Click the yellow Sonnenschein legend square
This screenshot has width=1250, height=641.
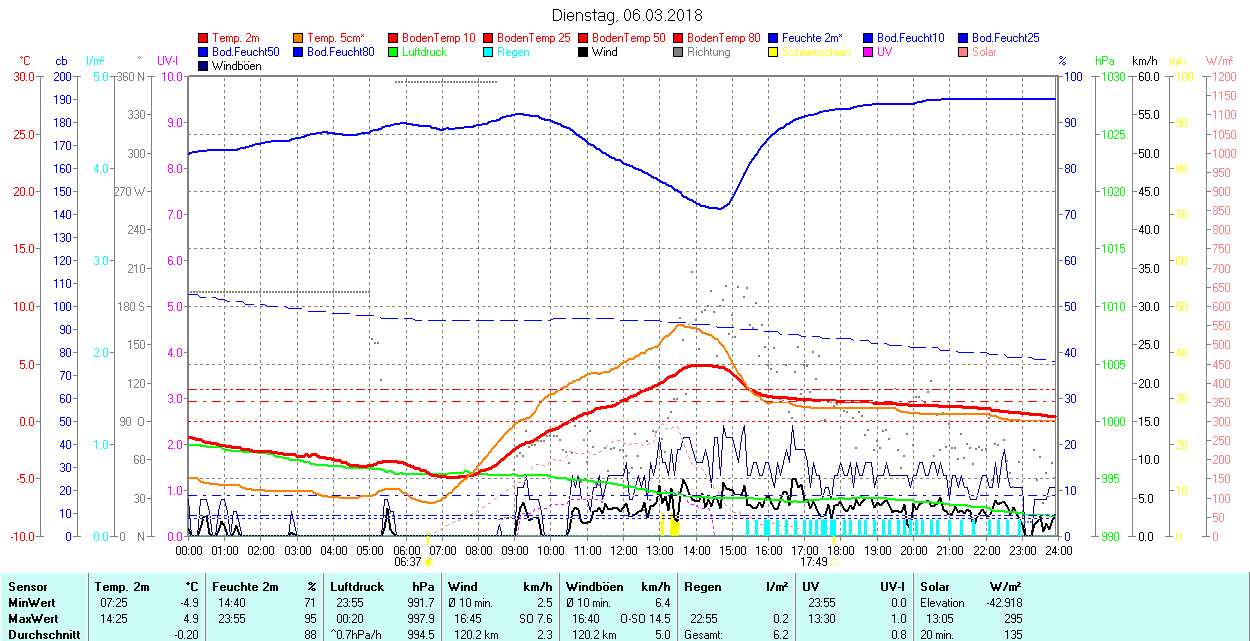tap(773, 52)
